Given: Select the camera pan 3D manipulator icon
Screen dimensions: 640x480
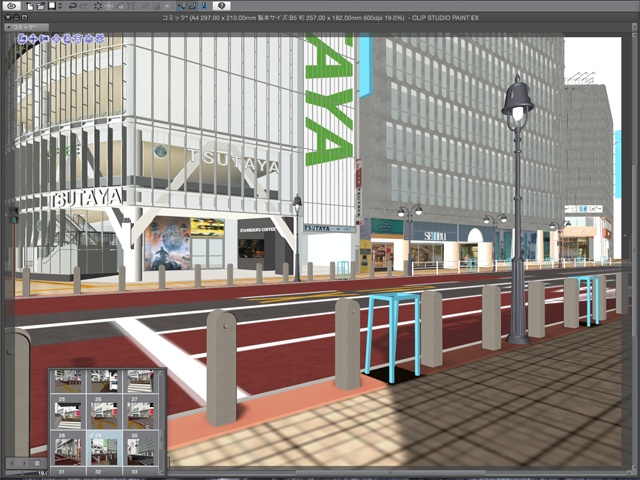Looking at the screenshot, I should coord(33,39).
